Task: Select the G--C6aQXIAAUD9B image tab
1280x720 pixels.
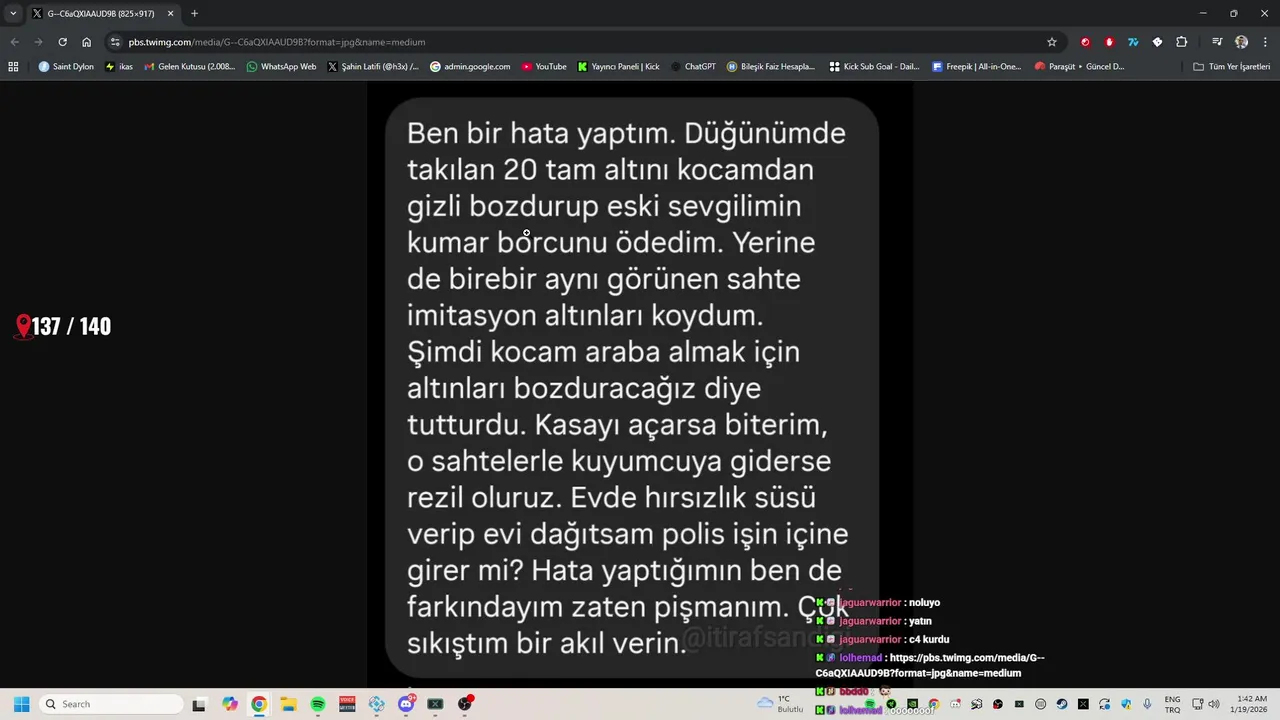Action: (x=102, y=14)
